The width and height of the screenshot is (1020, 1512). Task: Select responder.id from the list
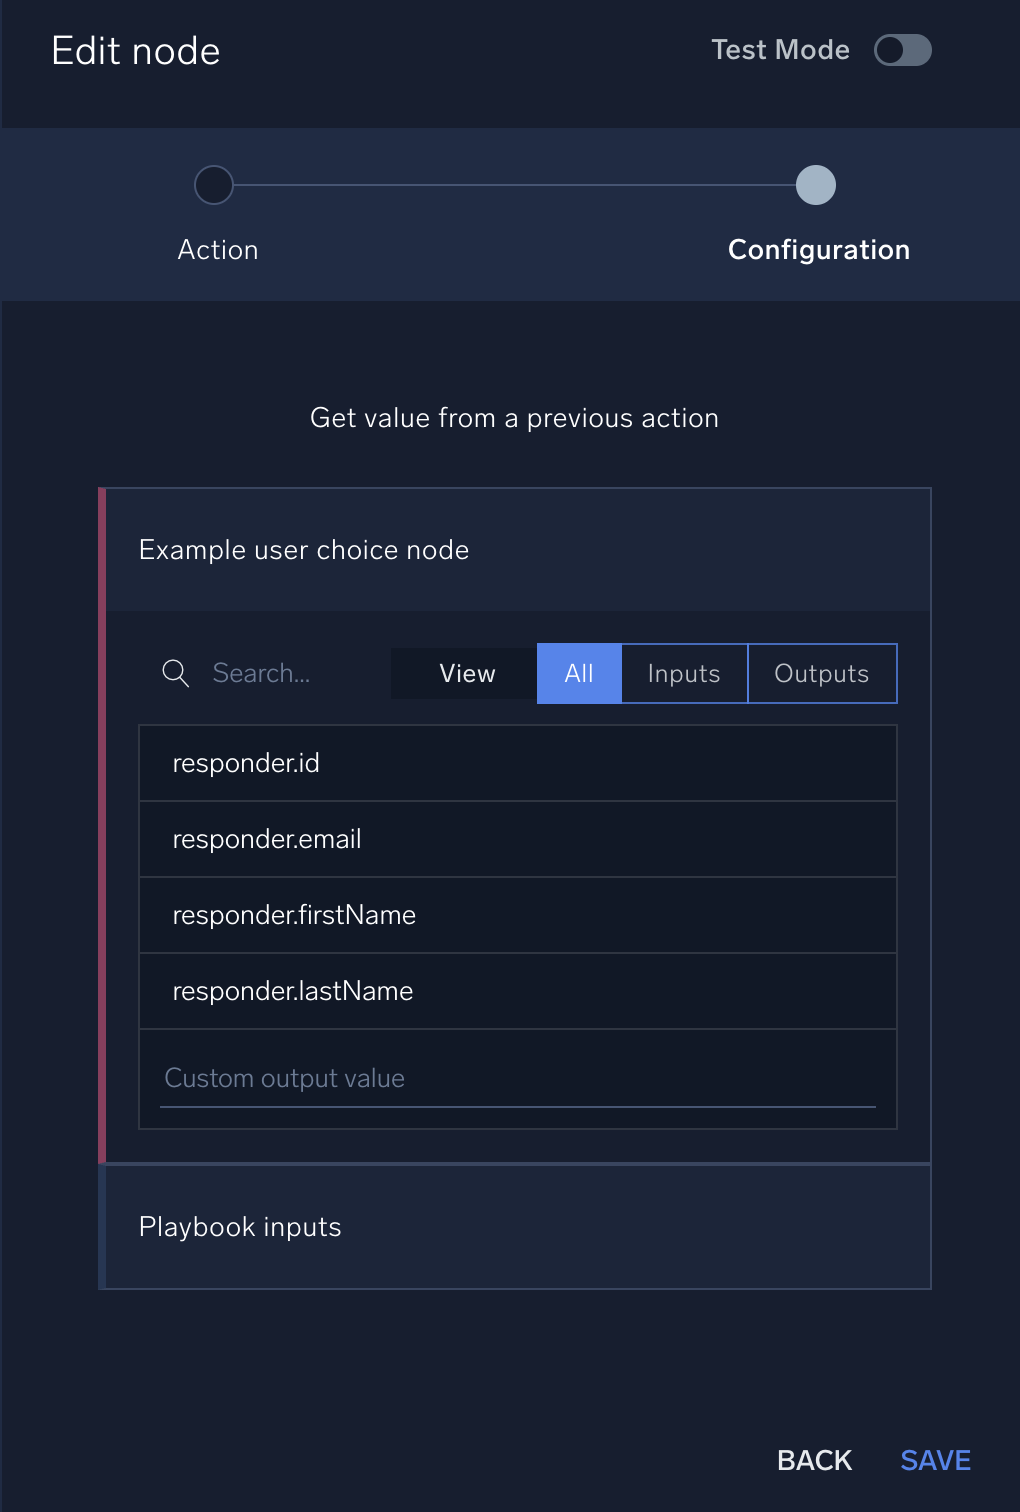(x=516, y=763)
